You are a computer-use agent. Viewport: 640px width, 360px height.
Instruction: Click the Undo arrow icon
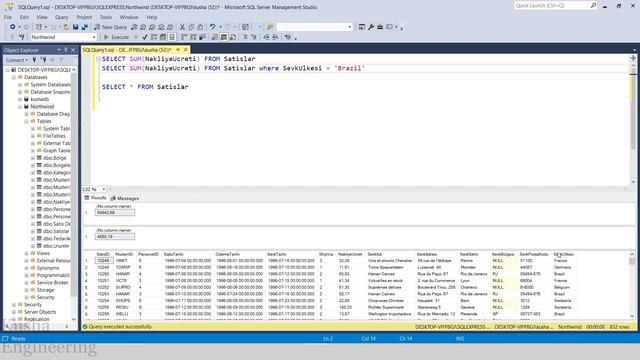point(212,27)
